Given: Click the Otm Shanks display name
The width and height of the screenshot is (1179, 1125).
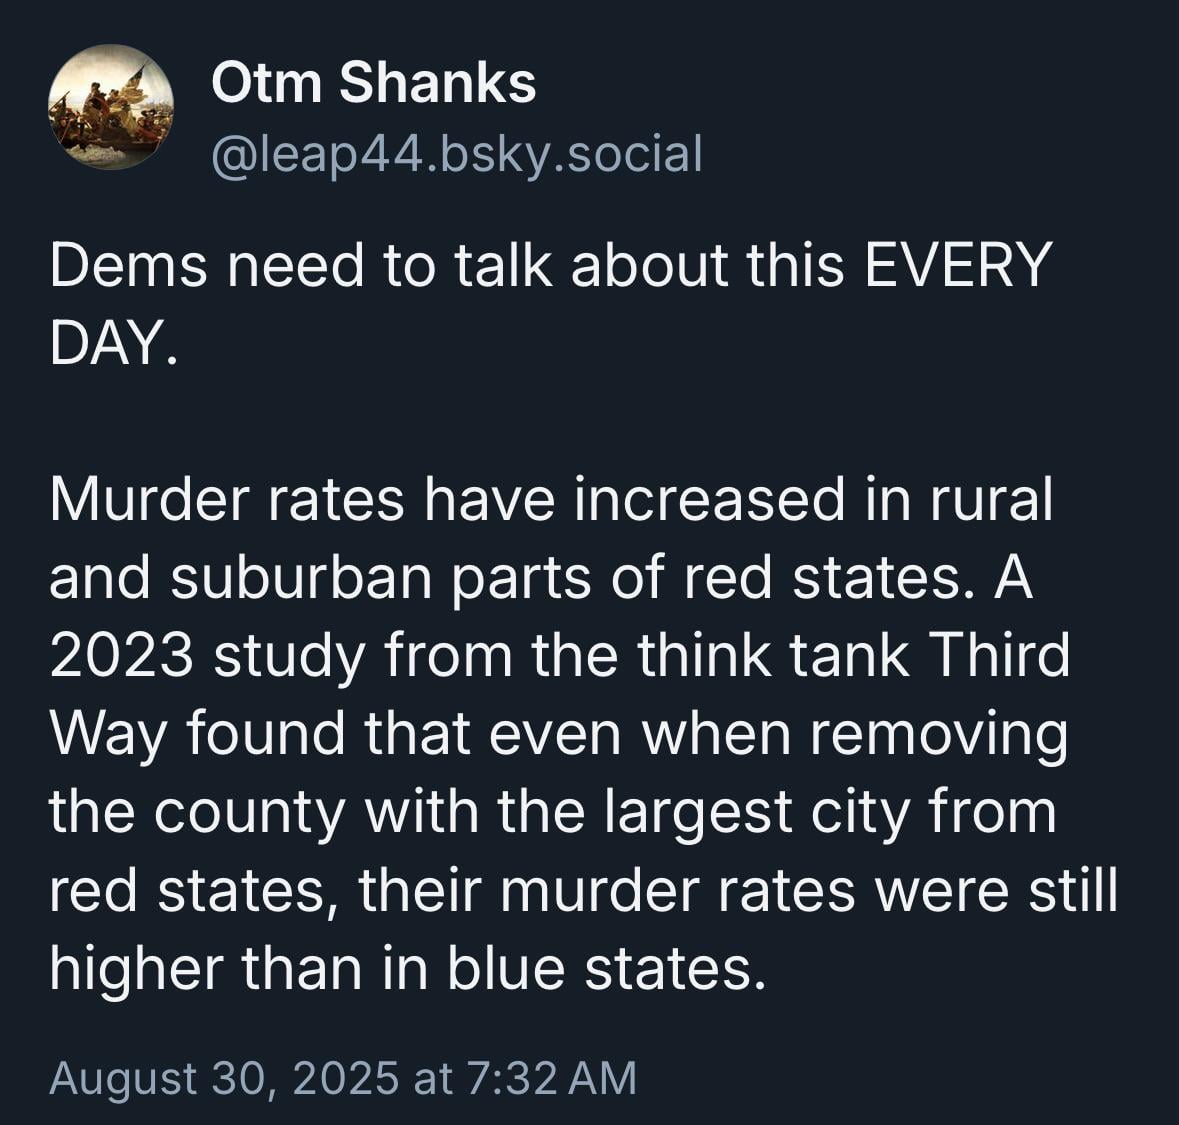Looking at the screenshot, I should pyautogui.click(x=374, y=83).
